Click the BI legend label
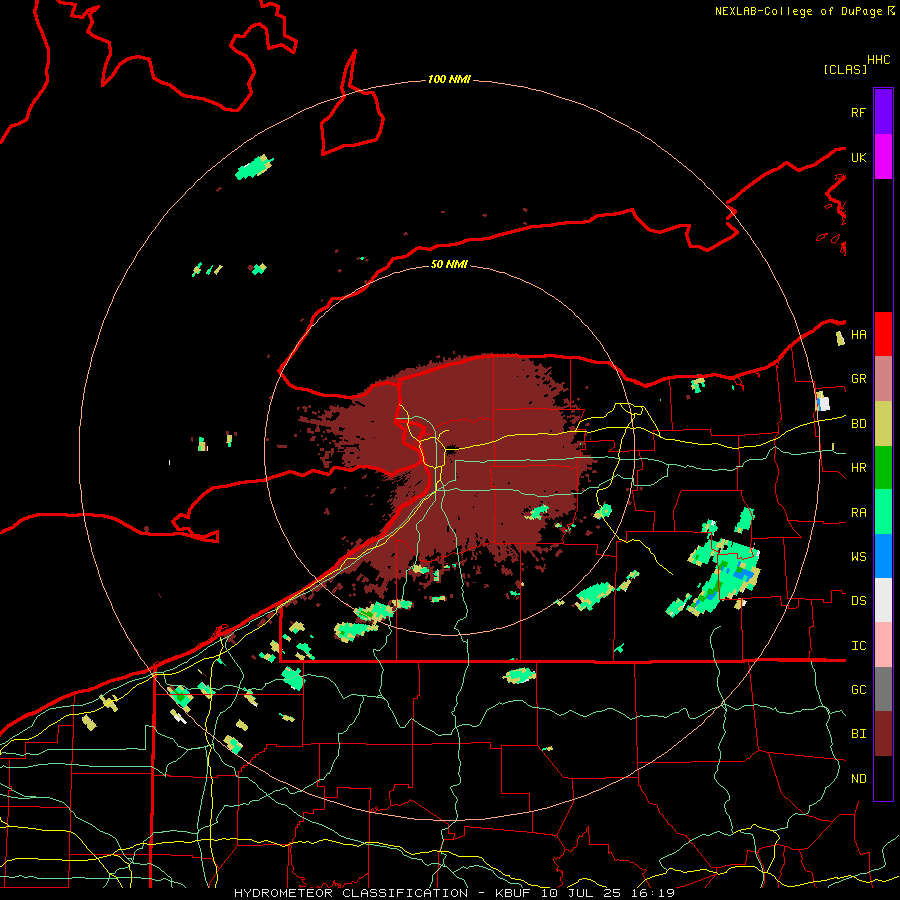 (858, 734)
